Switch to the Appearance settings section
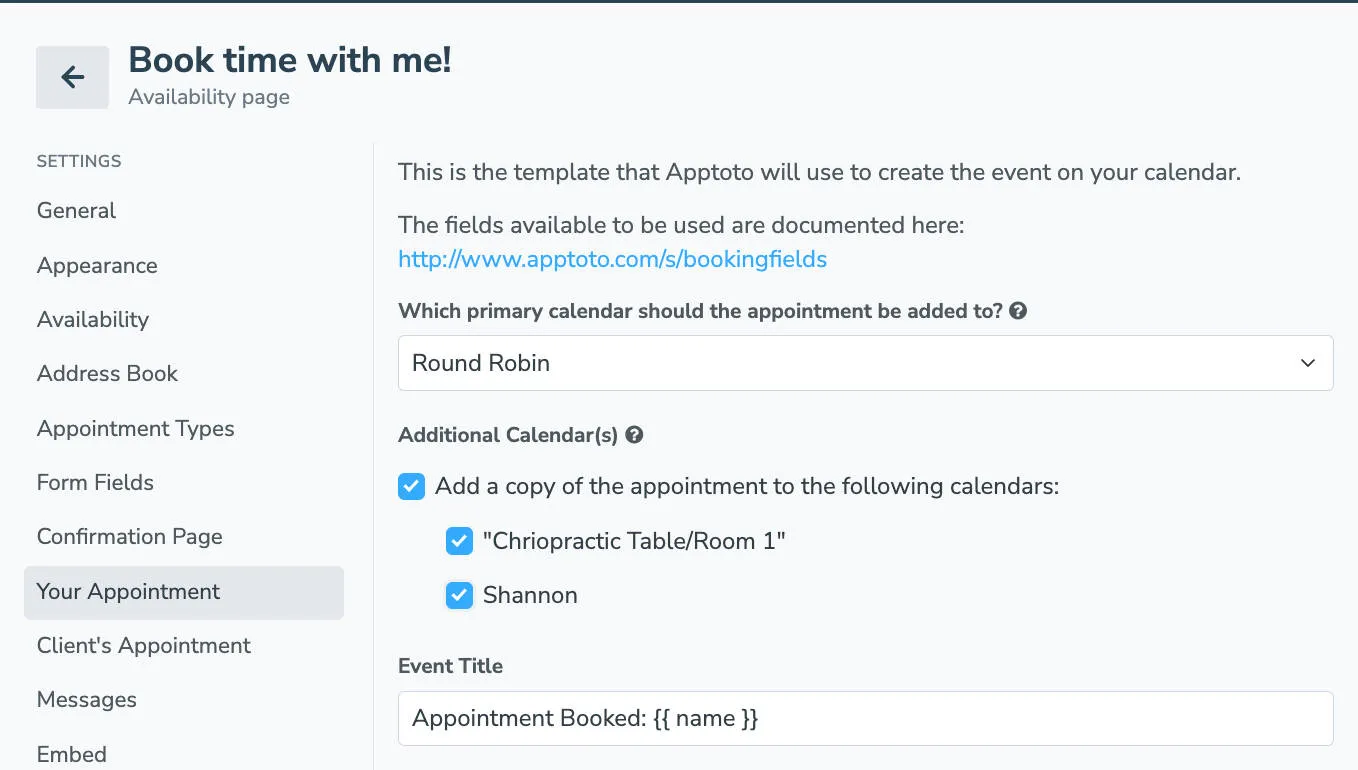 pos(96,266)
